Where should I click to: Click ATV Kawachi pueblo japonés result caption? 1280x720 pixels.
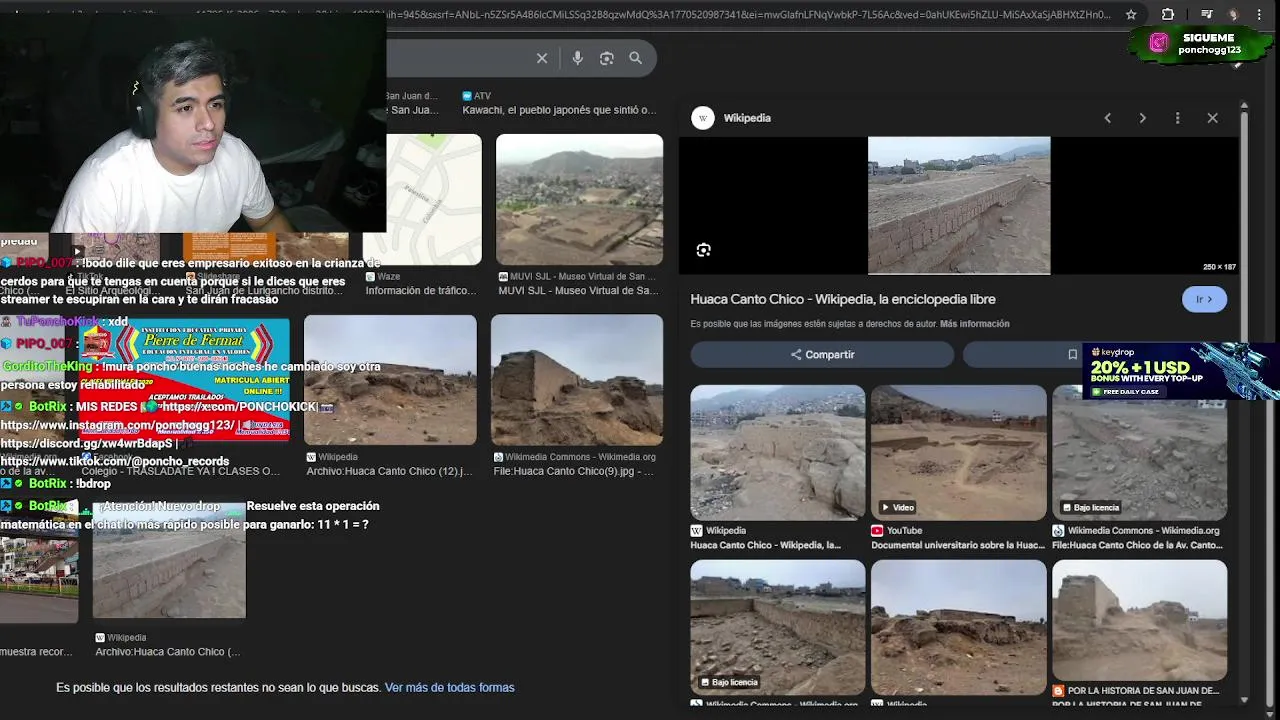tap(559, 110)
